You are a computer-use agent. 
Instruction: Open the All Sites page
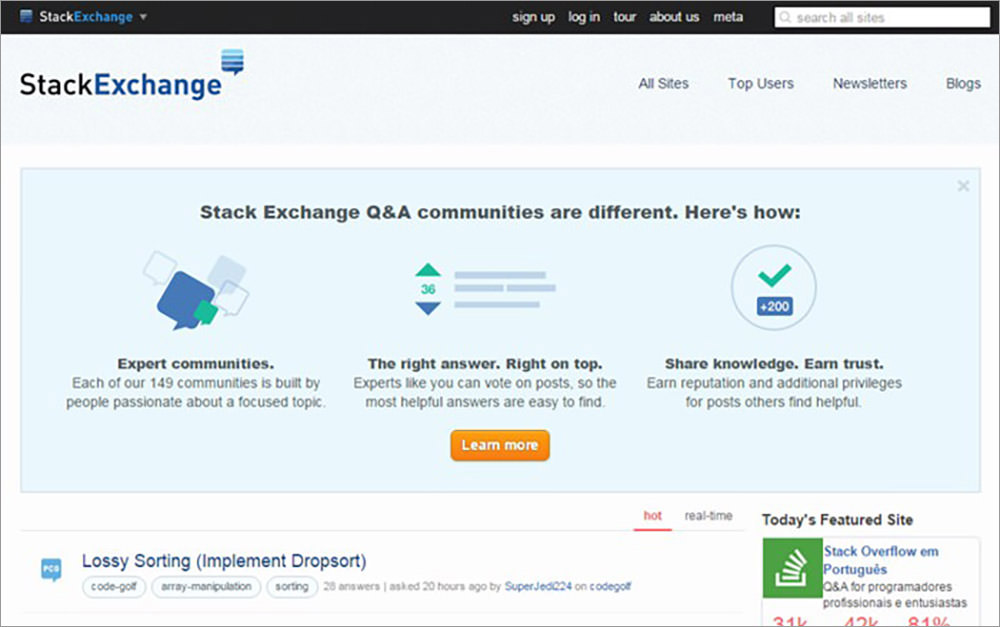coord(663,84)
